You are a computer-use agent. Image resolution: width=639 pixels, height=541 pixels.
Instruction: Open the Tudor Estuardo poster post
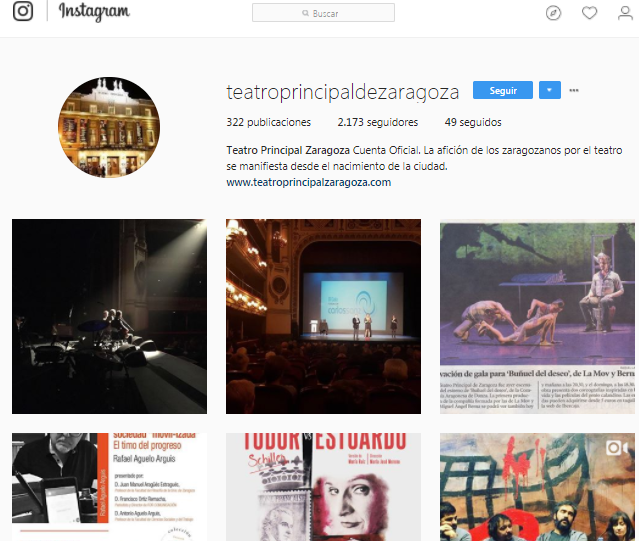point(323,487)
